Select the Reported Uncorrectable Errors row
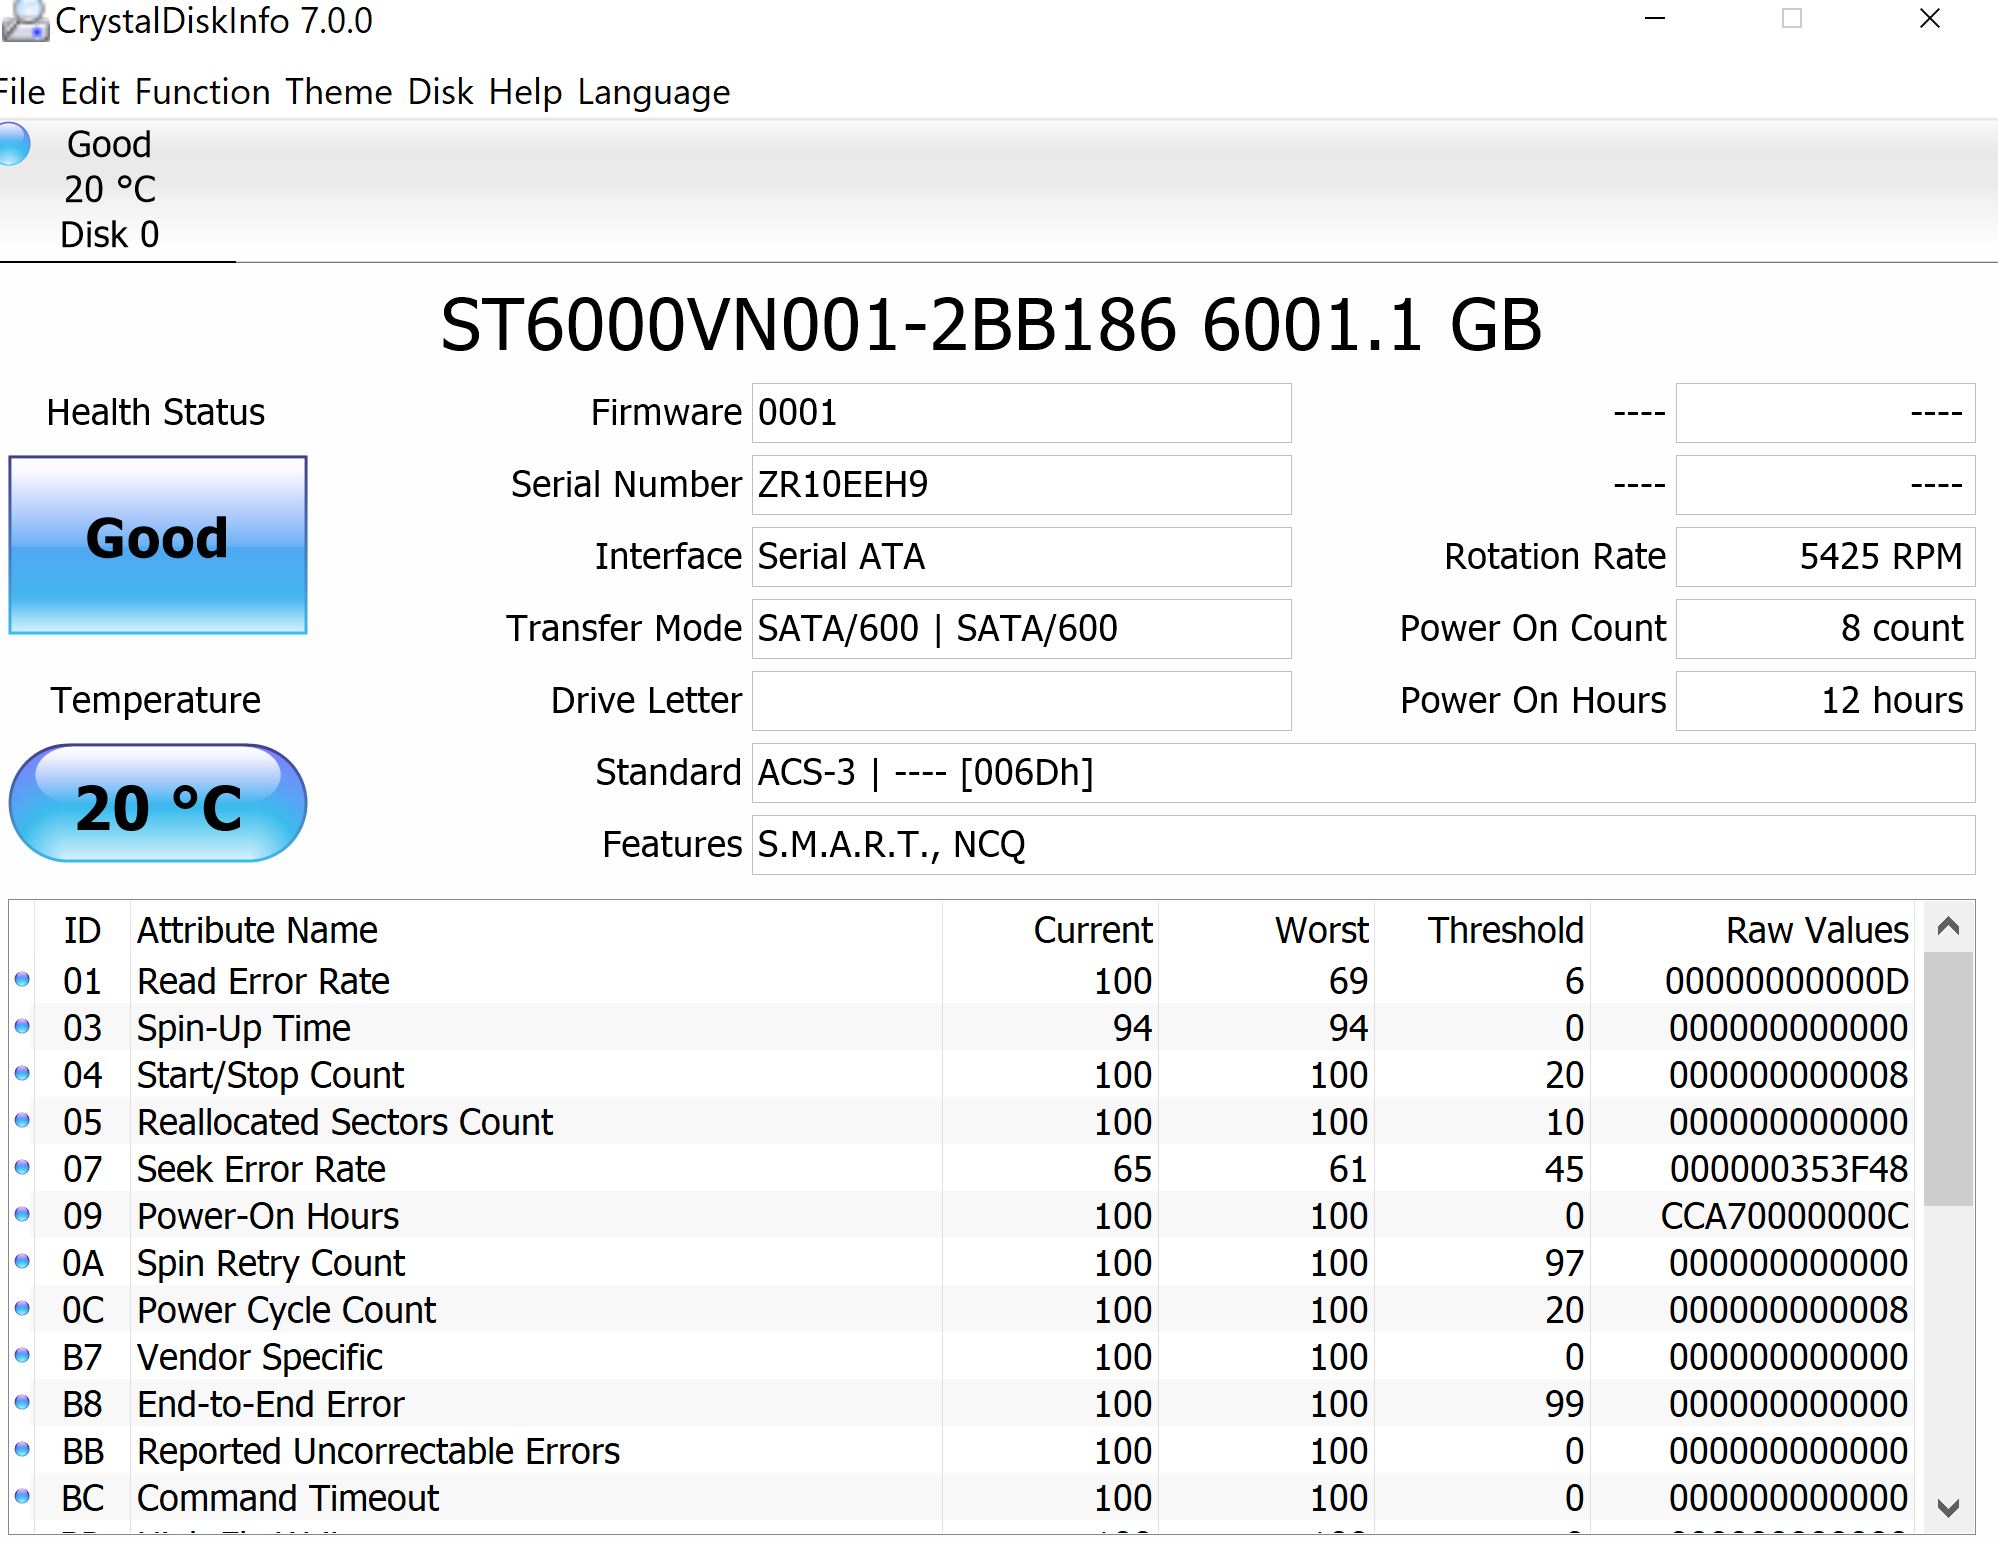This screenshot has height=1544, width=1998. click(962, 1451)
